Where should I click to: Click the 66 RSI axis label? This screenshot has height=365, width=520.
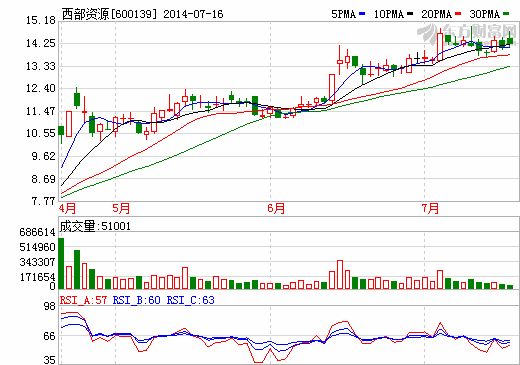(50, 337)
